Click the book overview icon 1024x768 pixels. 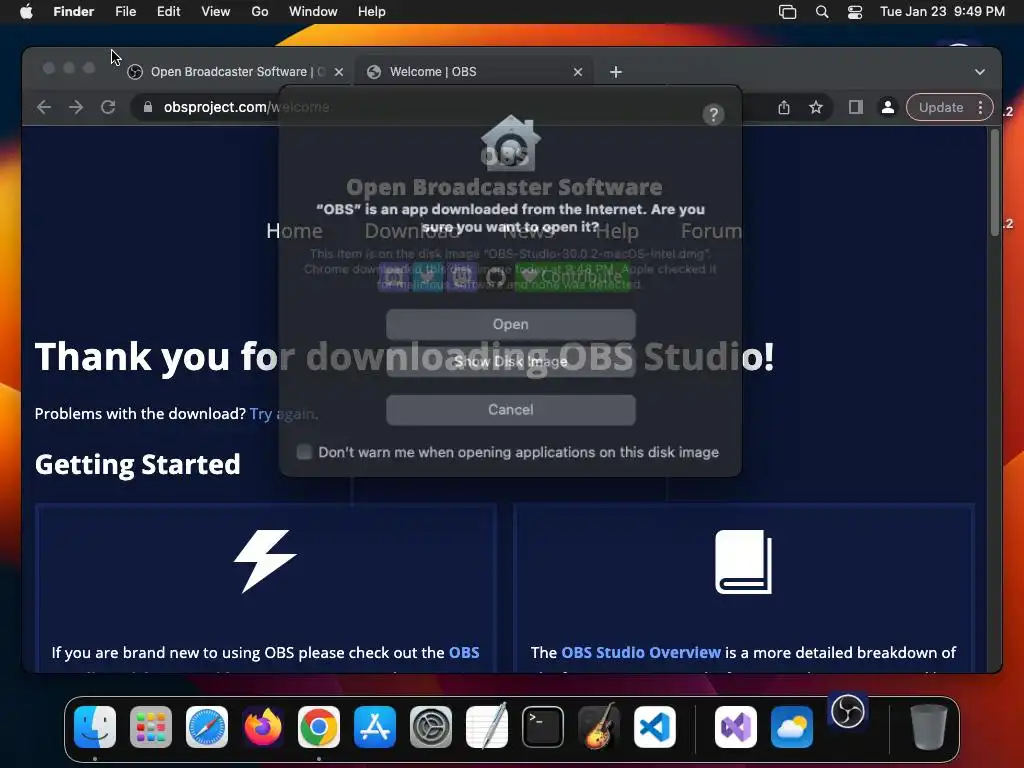coord(743,562)
